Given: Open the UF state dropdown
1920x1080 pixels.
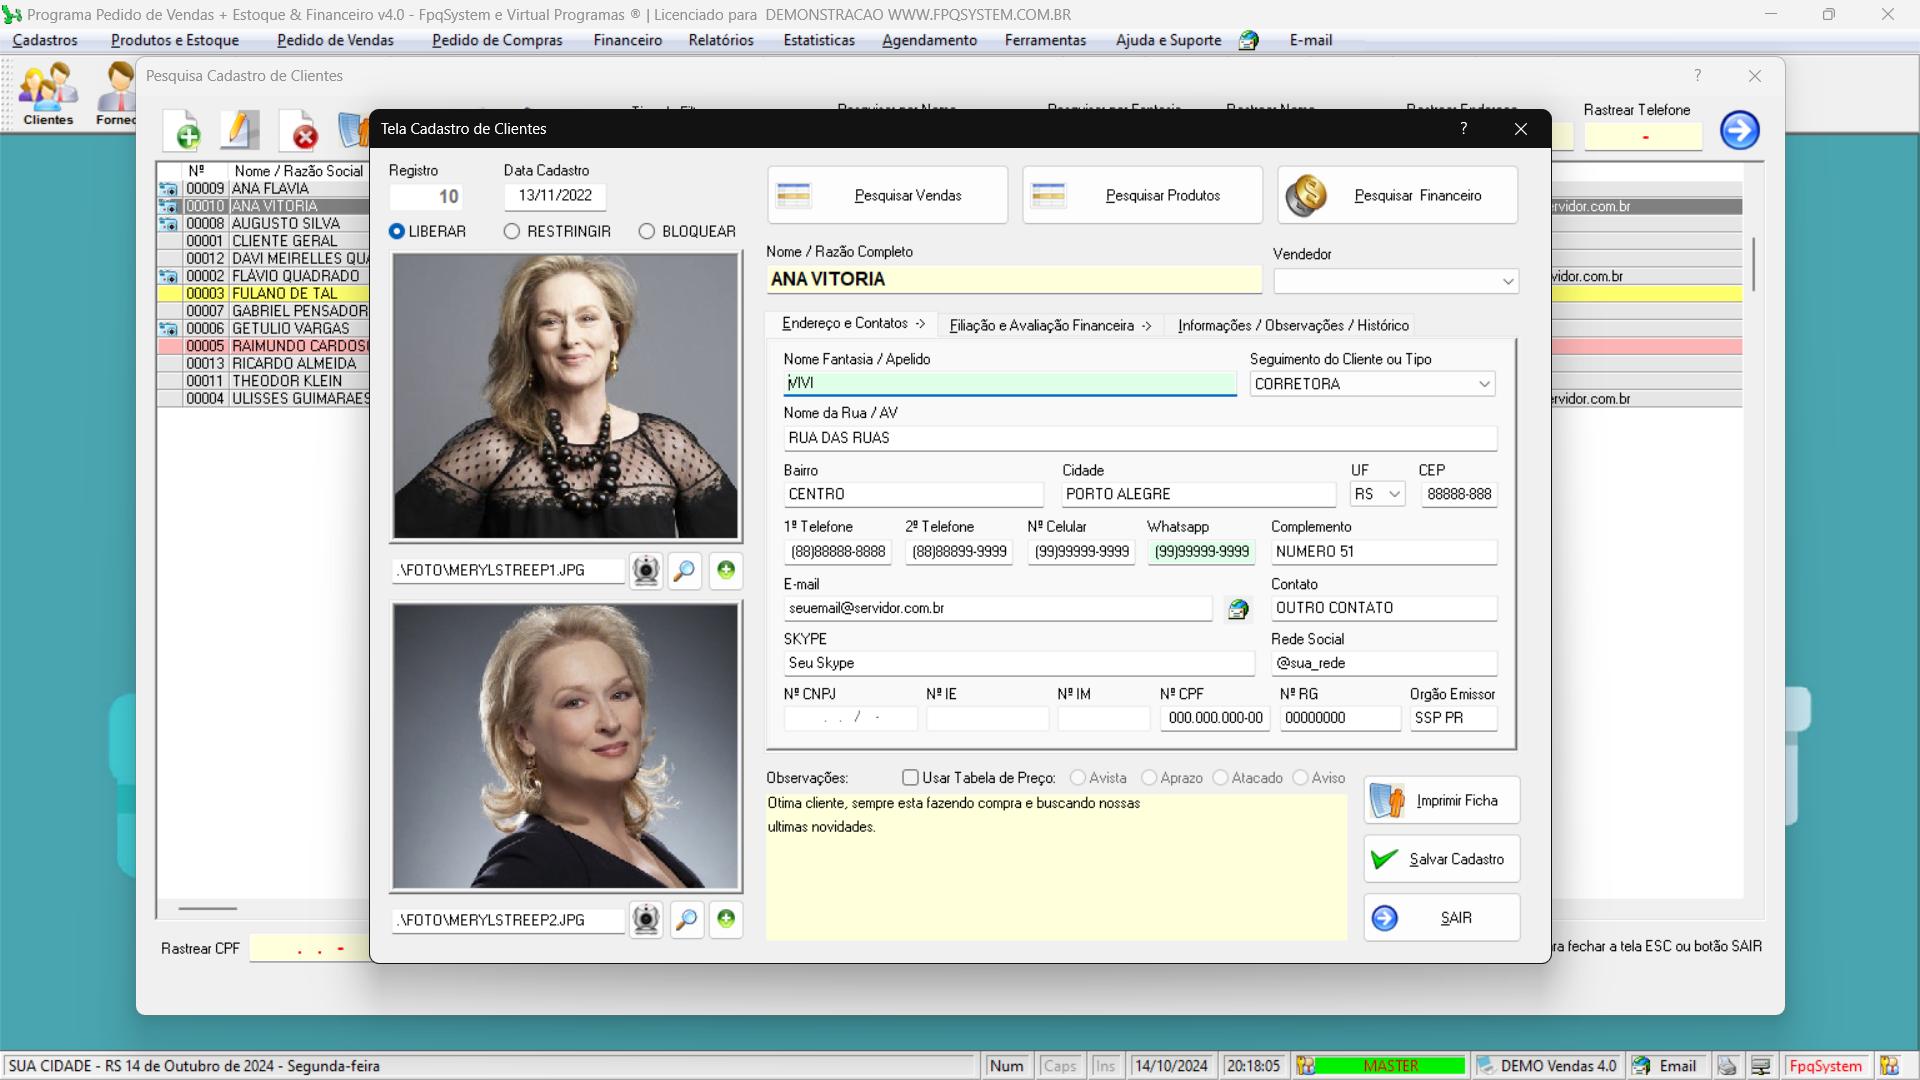Looking at the screenshot, I should coord(1394,495).
